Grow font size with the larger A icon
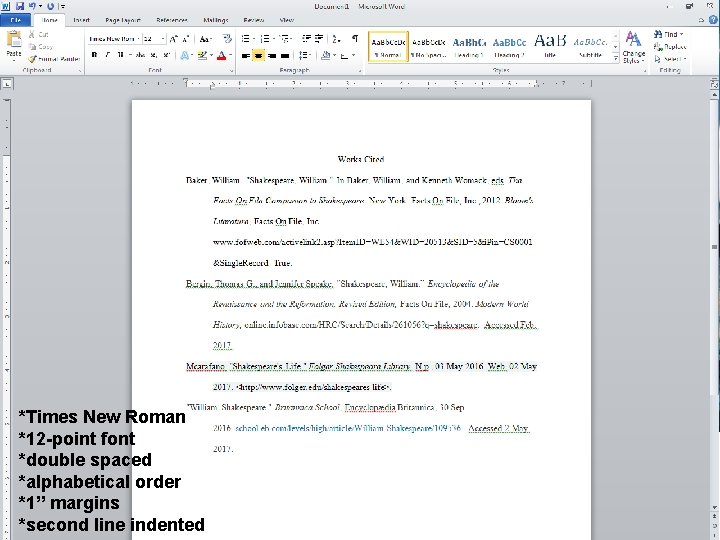720x540 pixels. 174,39
